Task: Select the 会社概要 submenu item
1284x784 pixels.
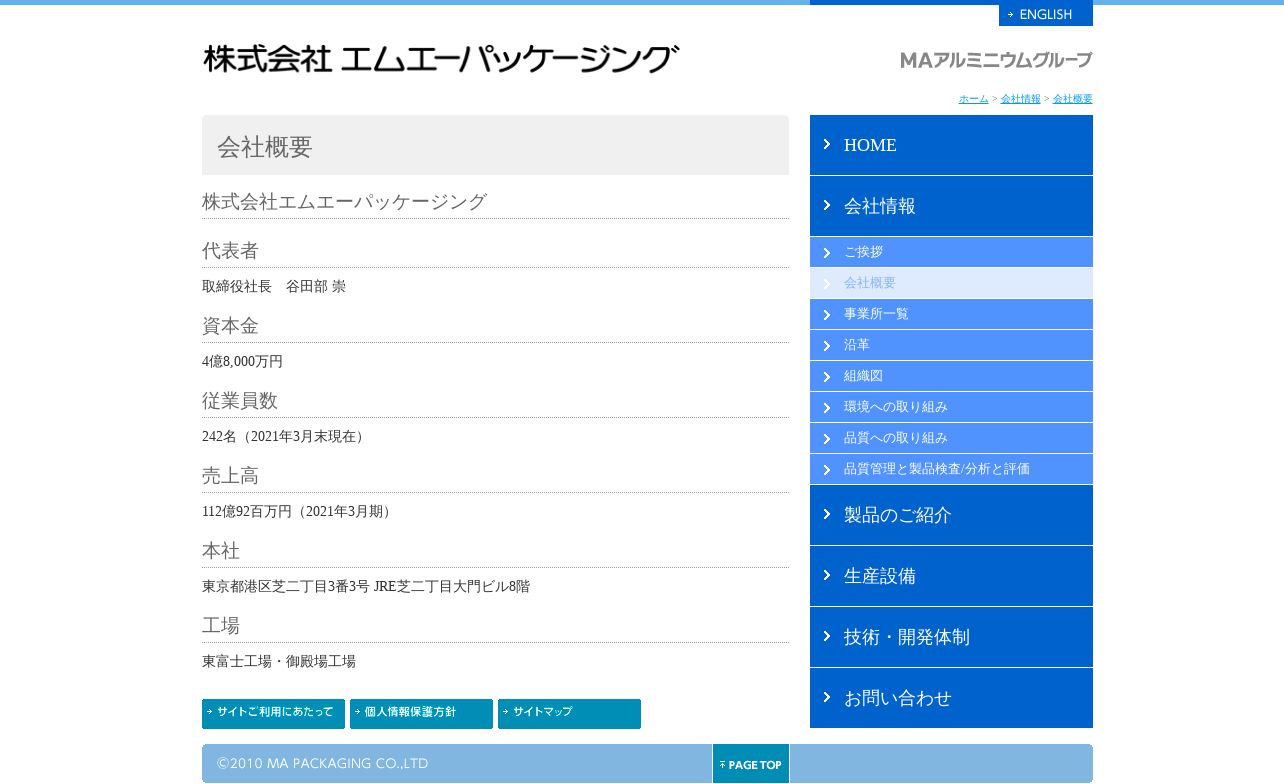Action: 951,283
